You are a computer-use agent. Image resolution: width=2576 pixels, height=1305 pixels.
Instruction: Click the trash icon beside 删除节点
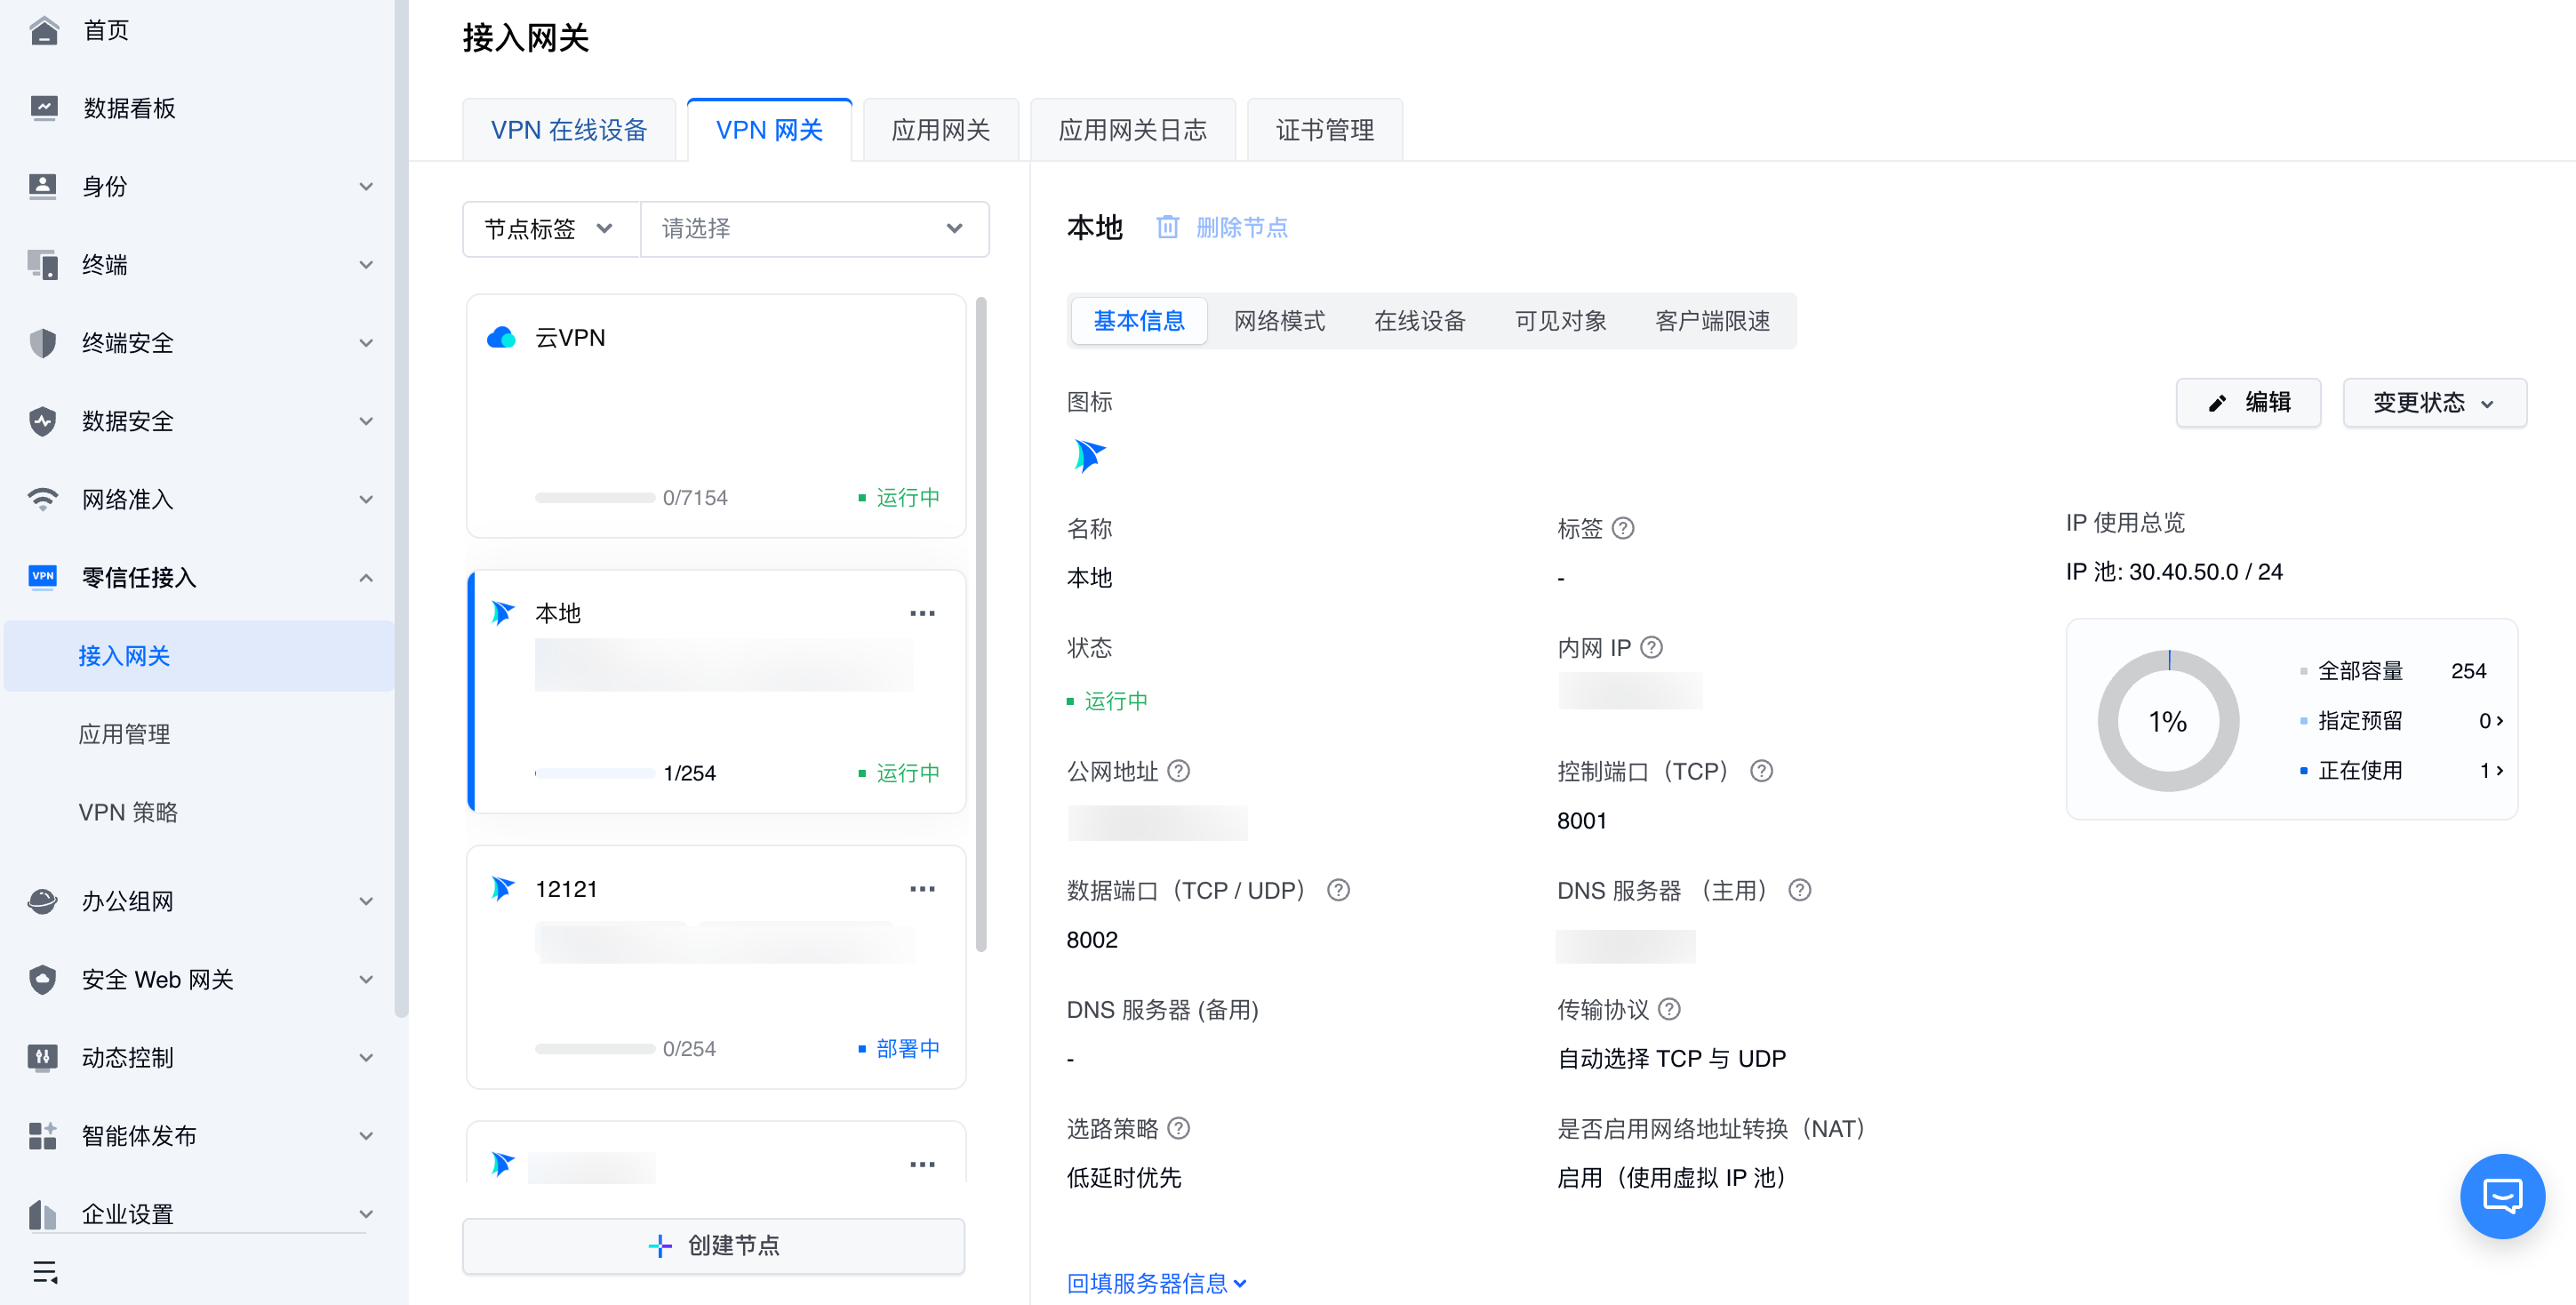tap(1167, 227)
